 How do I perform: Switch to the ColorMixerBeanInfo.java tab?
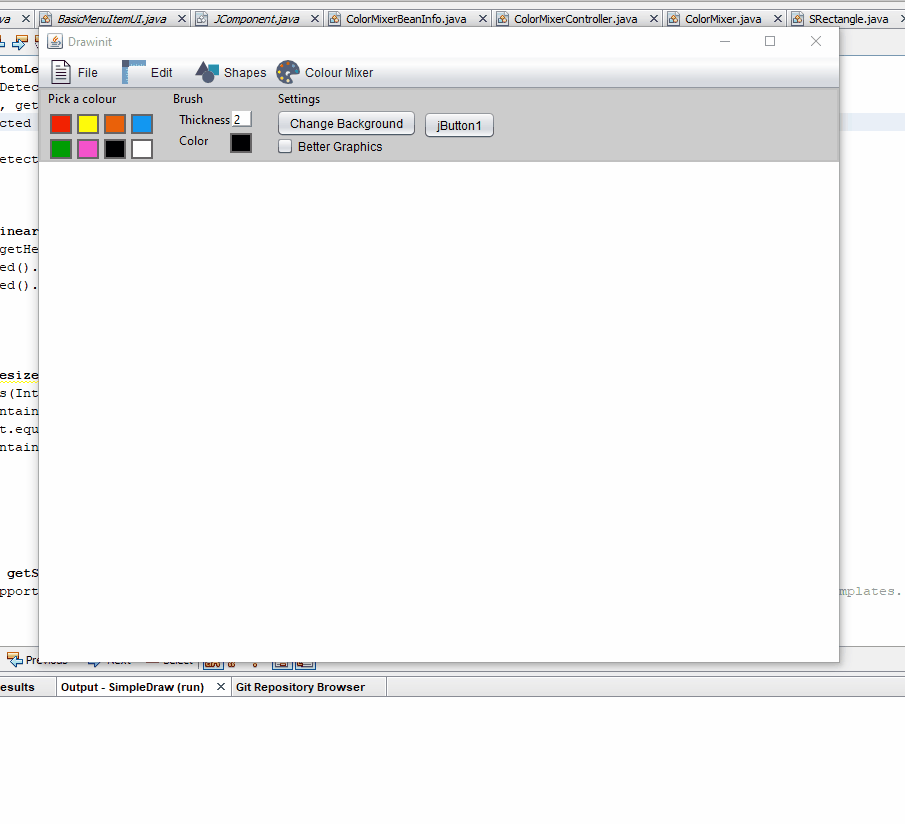click(406, 19)
